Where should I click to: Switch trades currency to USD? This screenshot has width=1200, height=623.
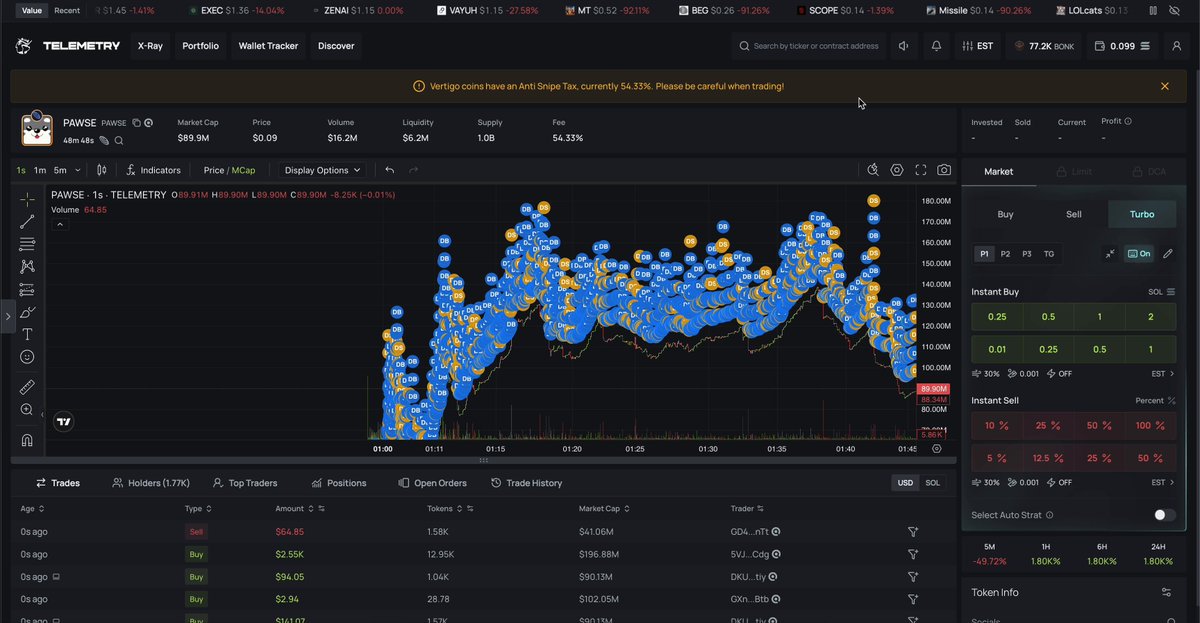point(905,483)
